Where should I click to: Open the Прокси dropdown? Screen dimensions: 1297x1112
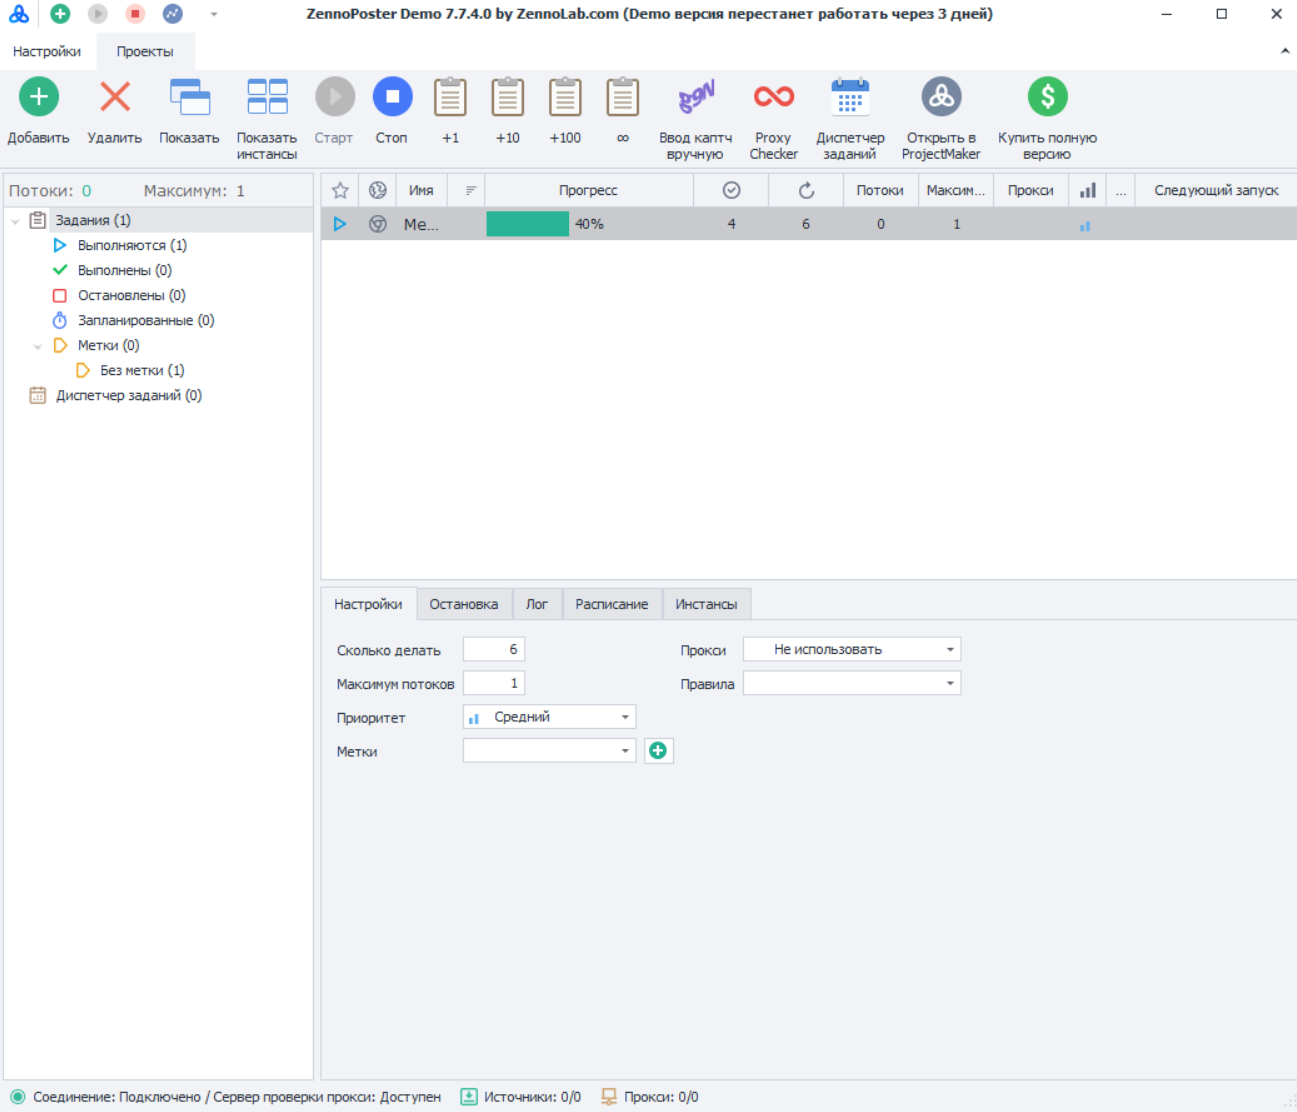click(852, 649)
